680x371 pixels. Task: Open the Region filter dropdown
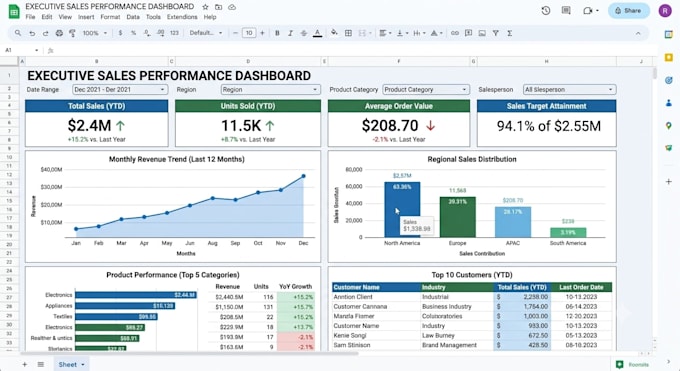tap(270, 89)
